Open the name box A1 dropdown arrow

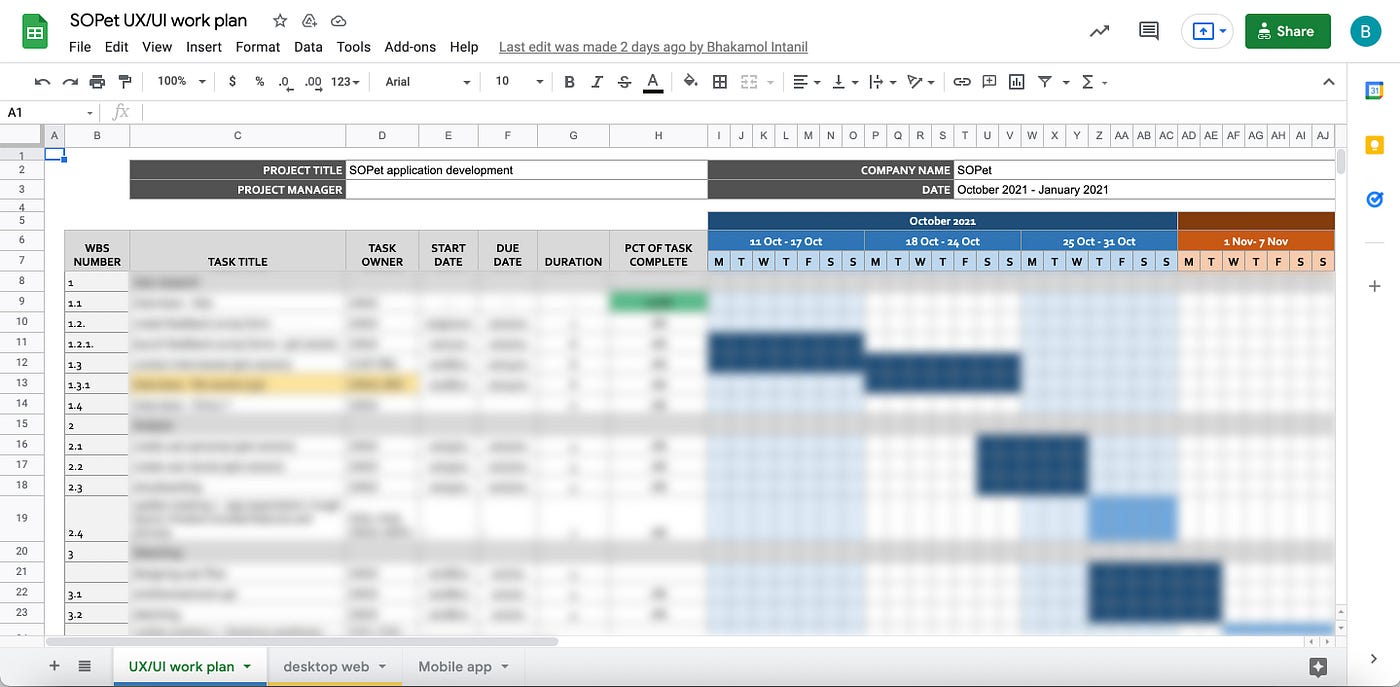pos(89,113)
